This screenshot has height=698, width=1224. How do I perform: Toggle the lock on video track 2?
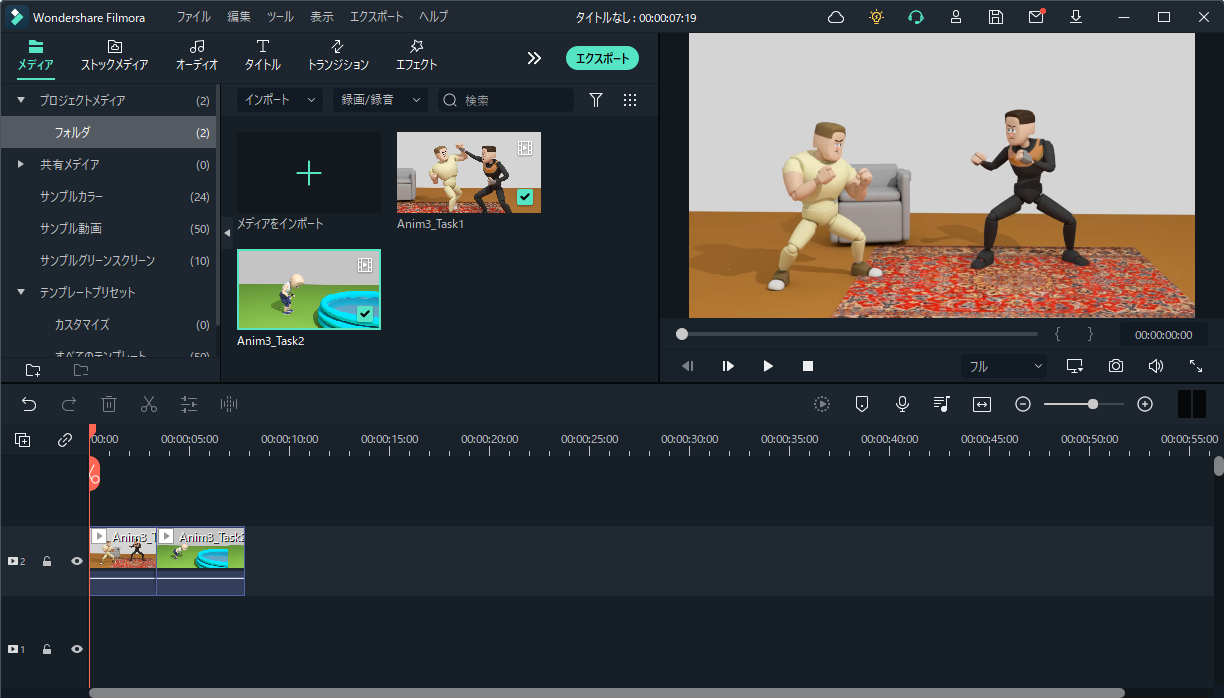click(47, 562)
